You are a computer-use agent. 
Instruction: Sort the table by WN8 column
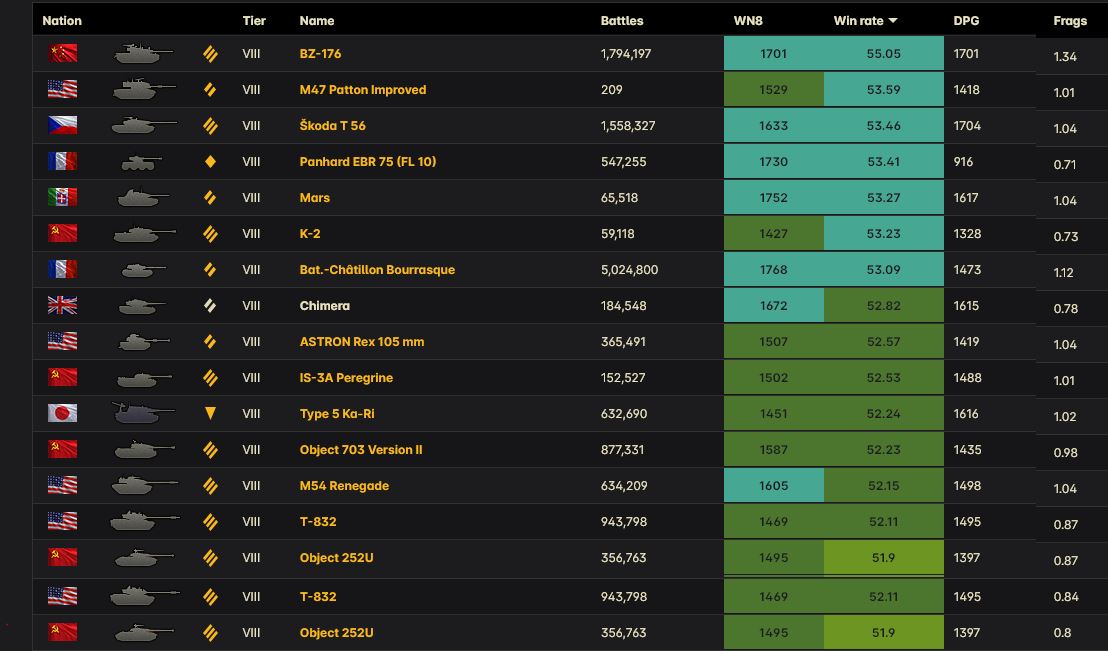coord(748,21)
